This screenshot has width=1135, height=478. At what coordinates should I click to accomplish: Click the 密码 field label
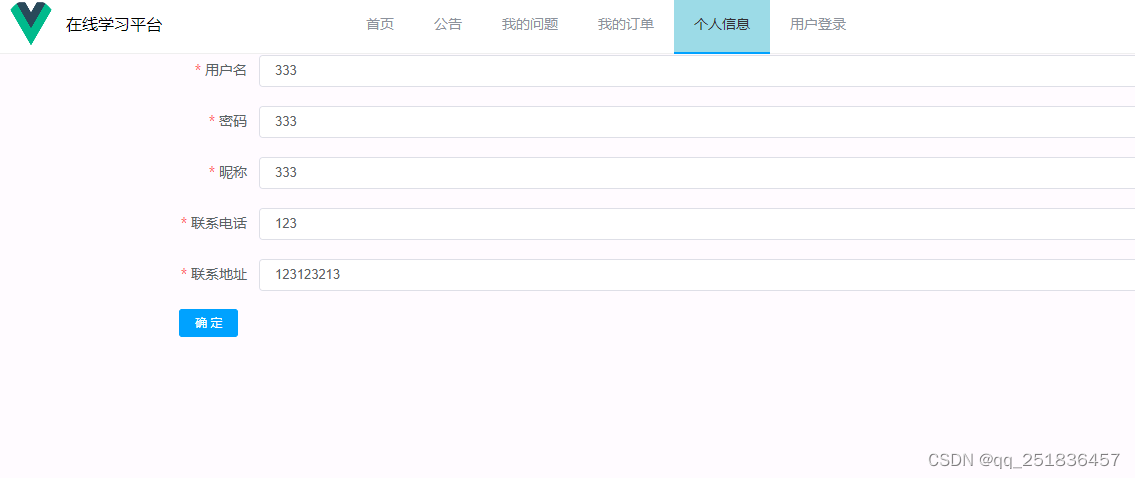(233, 121)
